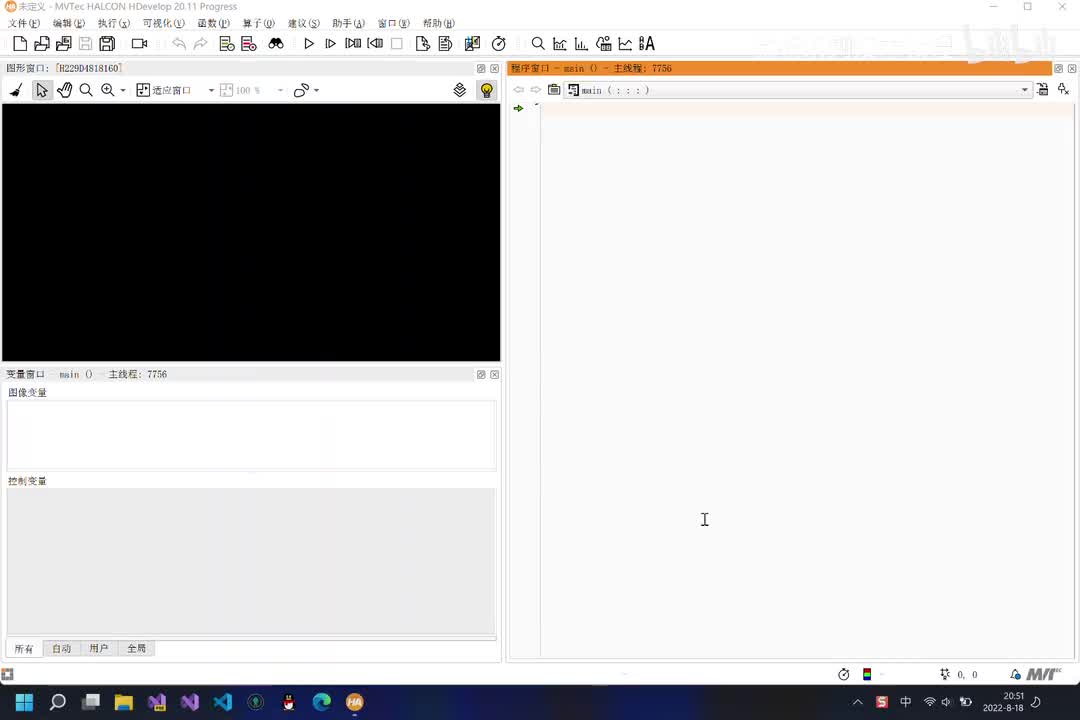
Task: Switch to the 自动 variables tab
Action: coord(61,648)
